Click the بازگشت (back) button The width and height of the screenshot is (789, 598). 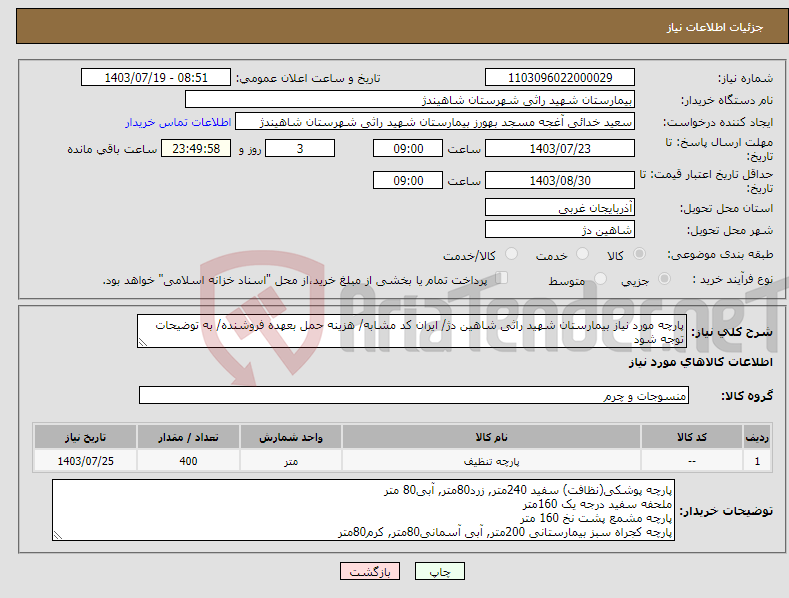click(x=370, y=571)
